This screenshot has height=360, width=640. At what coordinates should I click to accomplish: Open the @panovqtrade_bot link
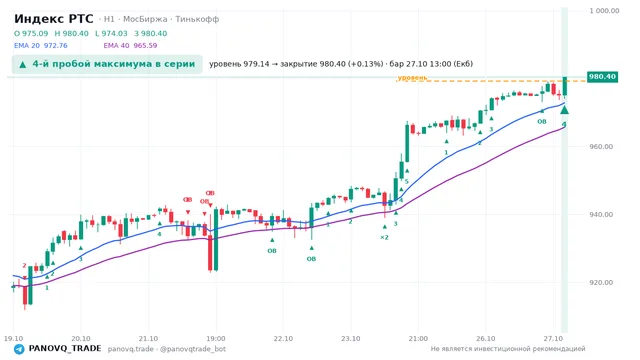193,349
